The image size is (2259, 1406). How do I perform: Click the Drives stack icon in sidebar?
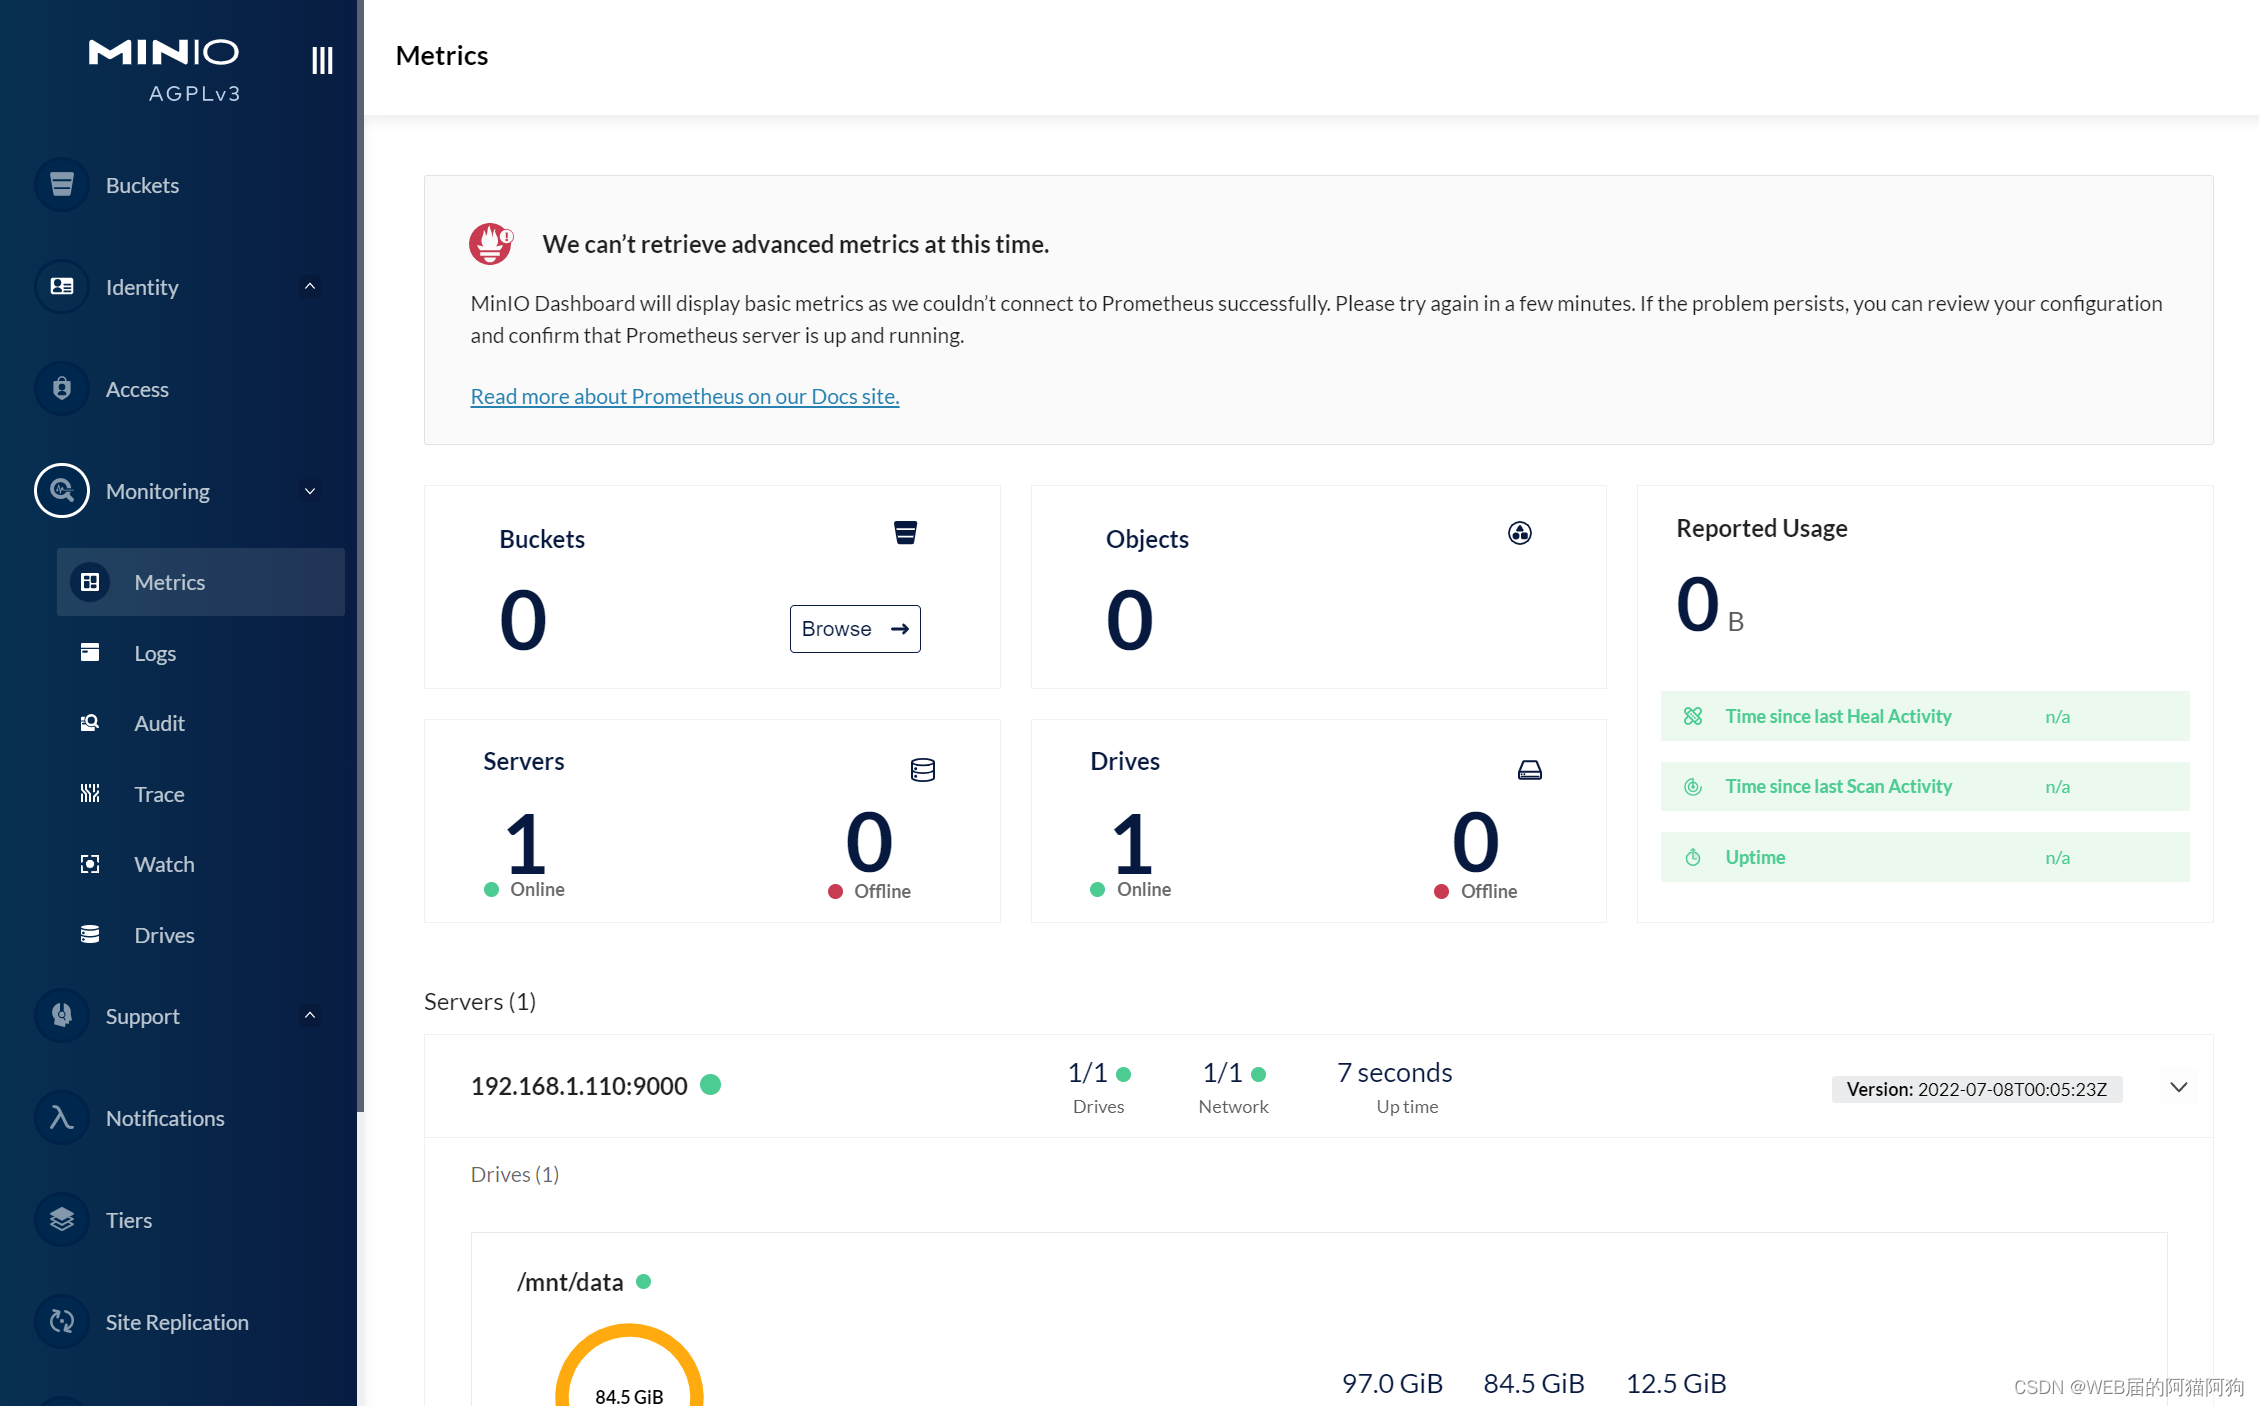(x=90, y=934)
